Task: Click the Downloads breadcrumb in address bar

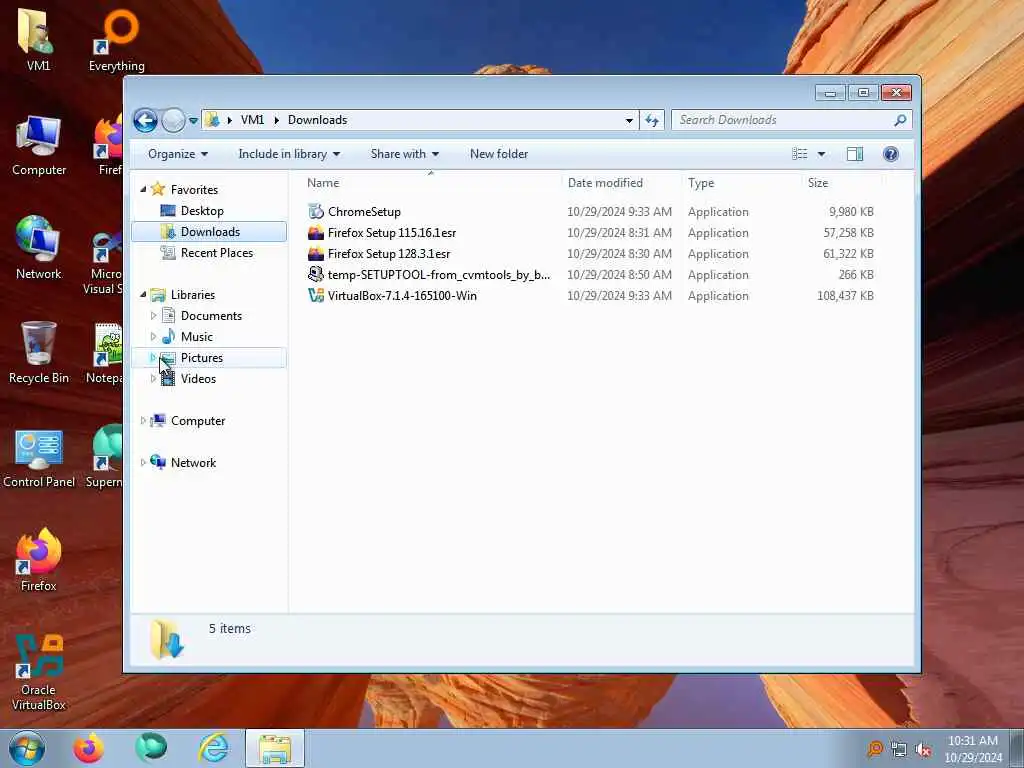Action: tap(317, 120)
